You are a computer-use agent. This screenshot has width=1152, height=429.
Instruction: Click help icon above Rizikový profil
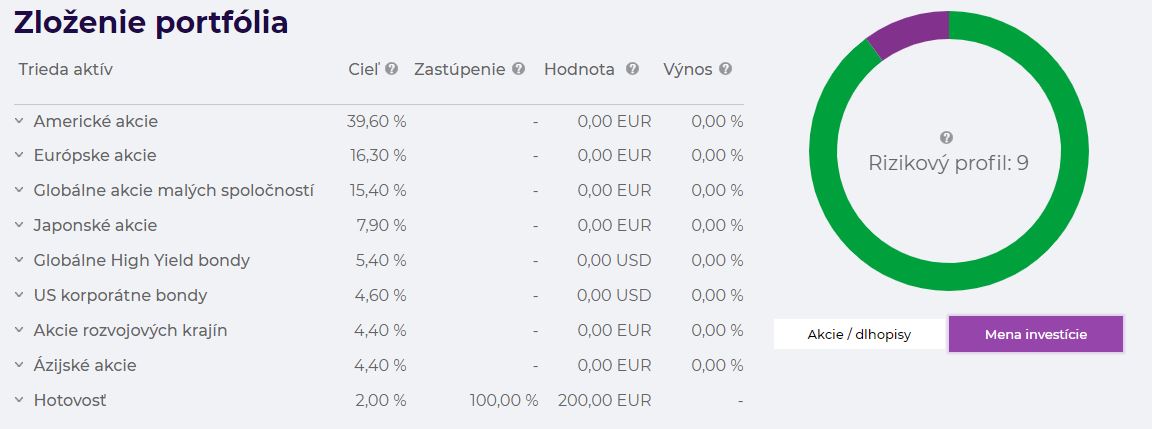pos(946,137)
